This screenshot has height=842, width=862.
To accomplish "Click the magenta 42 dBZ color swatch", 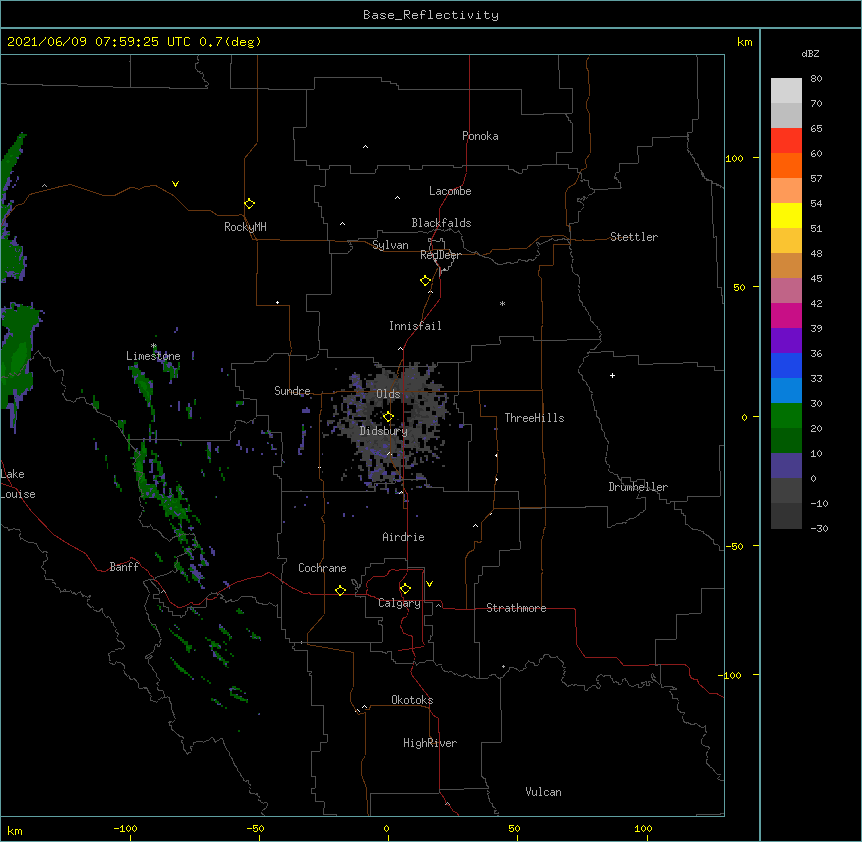I will tap(786, 315).
